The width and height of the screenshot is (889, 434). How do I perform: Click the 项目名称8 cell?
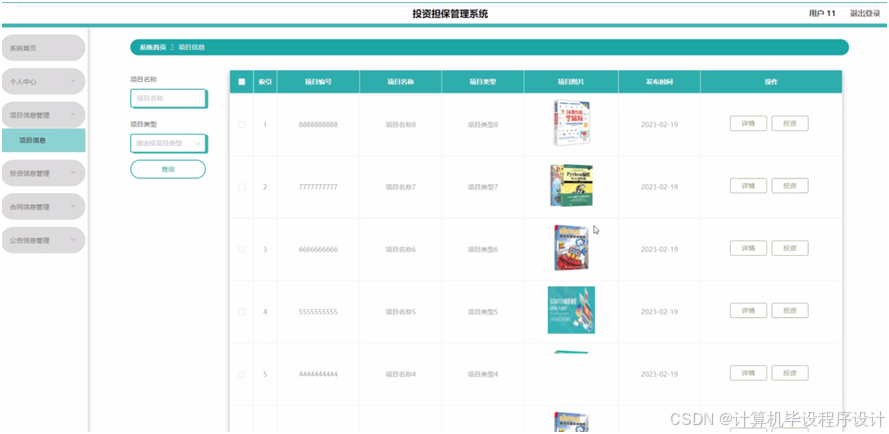401,125
